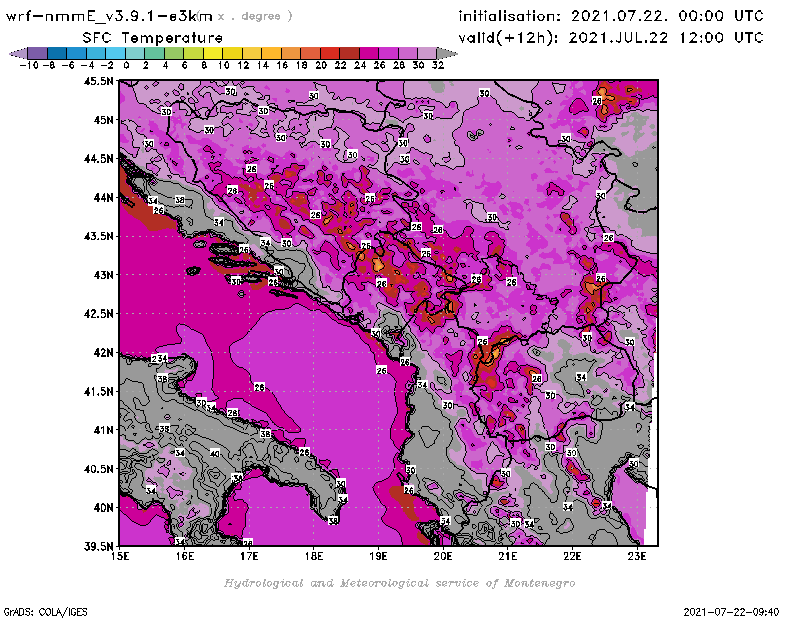
Task: Pick the yellow legend swatch between 8 and 10
Action: [213, 53]
